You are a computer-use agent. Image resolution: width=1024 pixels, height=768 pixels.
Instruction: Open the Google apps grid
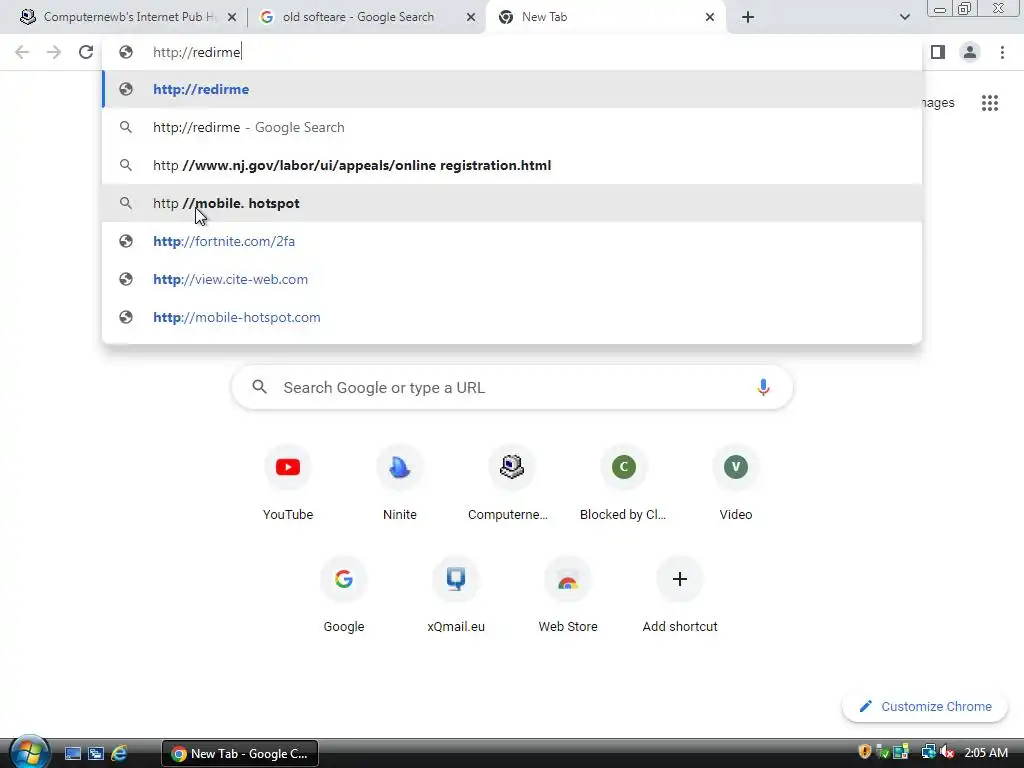pyautogui.click(x=989, y=103)
